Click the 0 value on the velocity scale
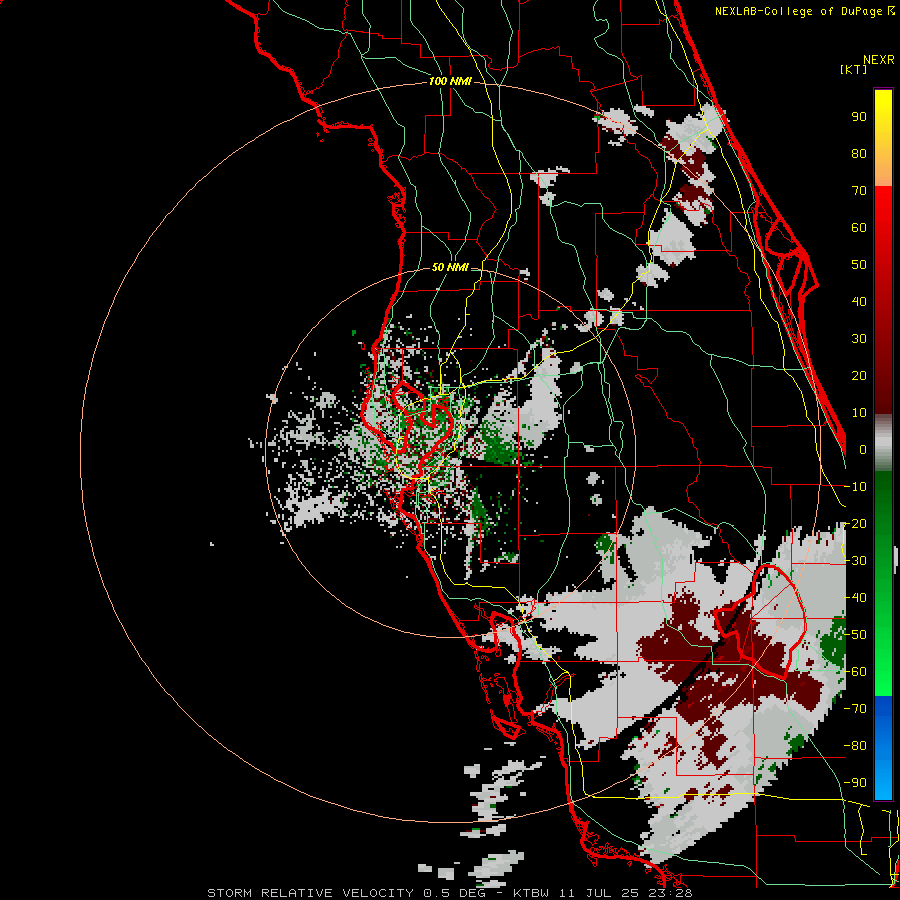This screenshot has height=900, width=900. point(863,450)
